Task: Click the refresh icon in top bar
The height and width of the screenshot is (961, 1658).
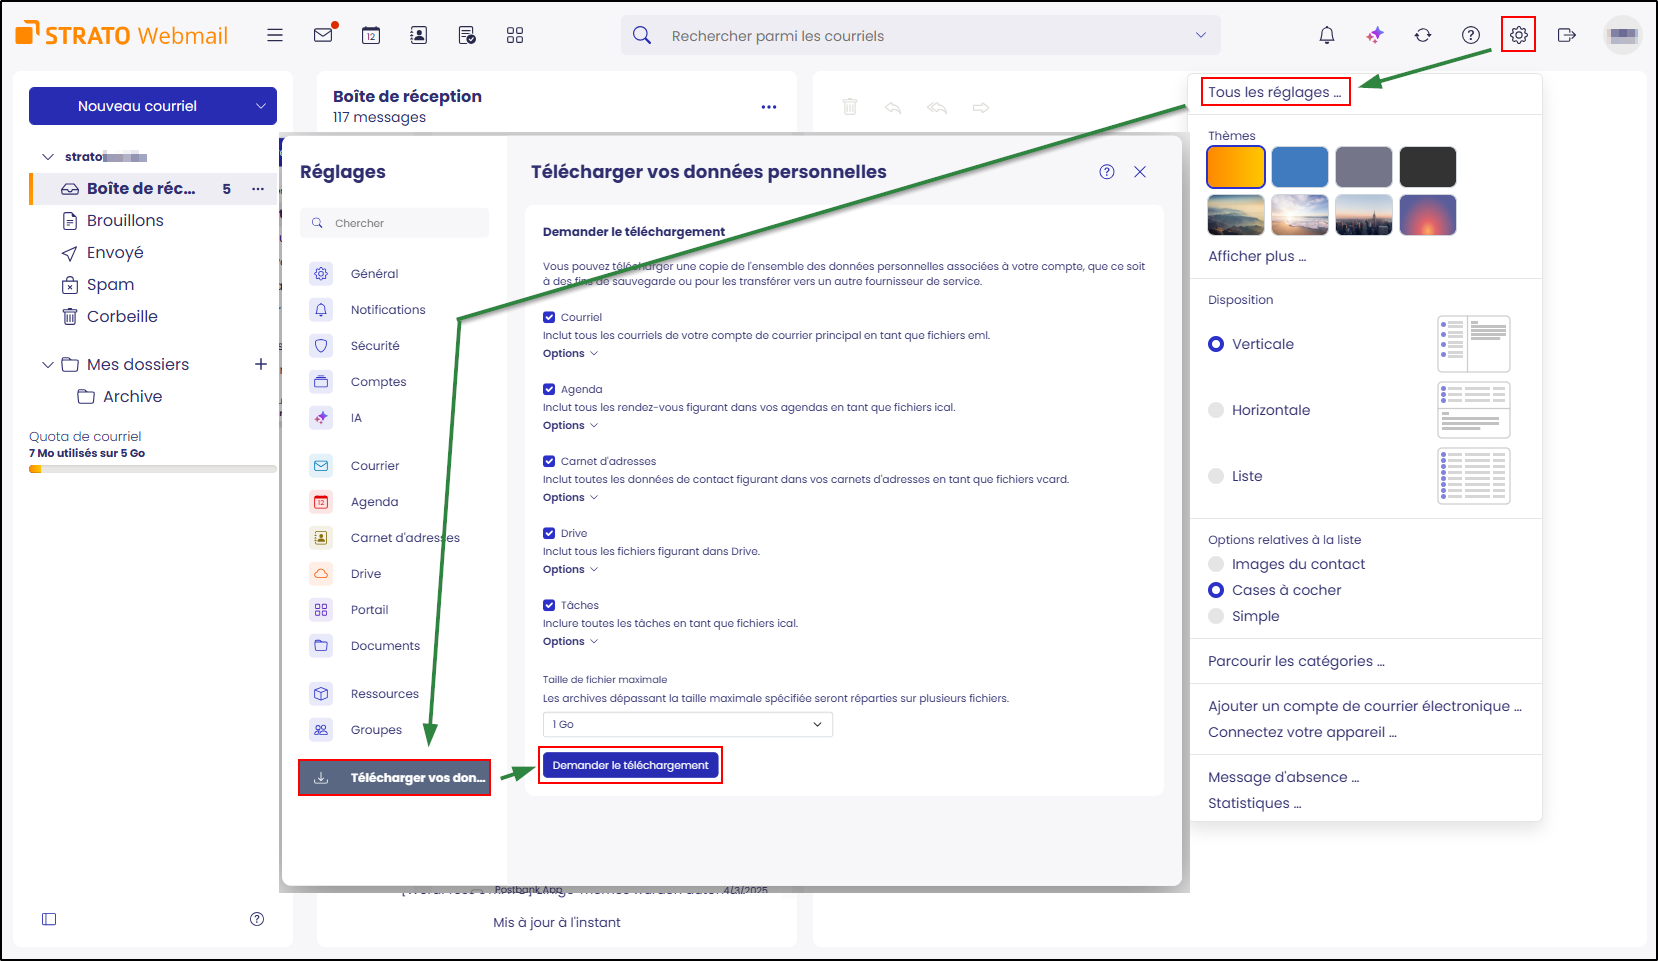Action: pos(1422,35)
